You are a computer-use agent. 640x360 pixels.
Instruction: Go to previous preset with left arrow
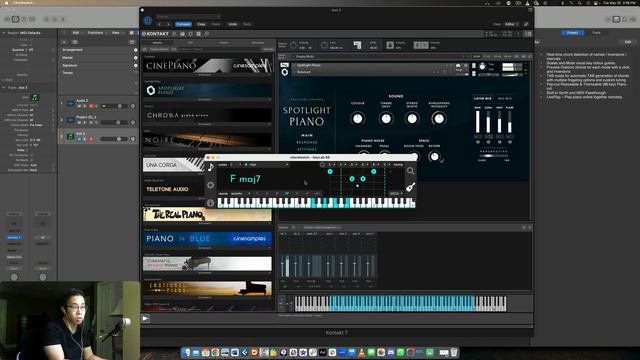pyautogui.click(x=160, y=24)
